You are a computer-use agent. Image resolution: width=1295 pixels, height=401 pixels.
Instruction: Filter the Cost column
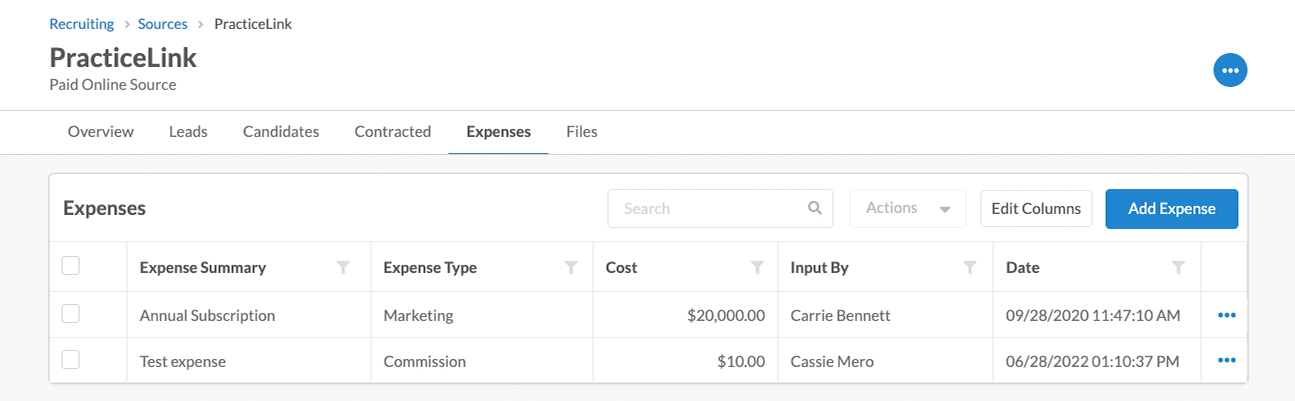tap(758, 267)
